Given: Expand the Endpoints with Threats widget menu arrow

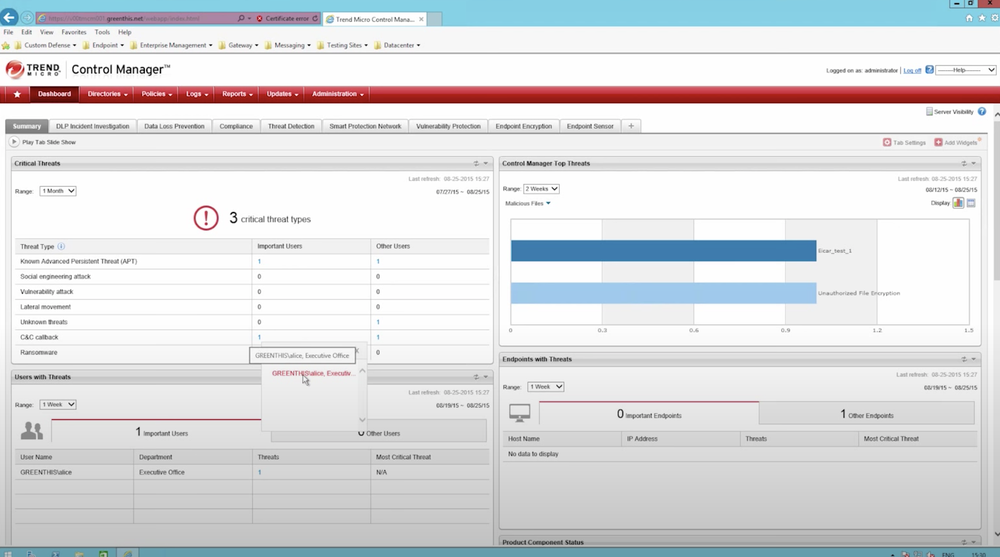Looking at the screenshot, I should tap(973, 359).
